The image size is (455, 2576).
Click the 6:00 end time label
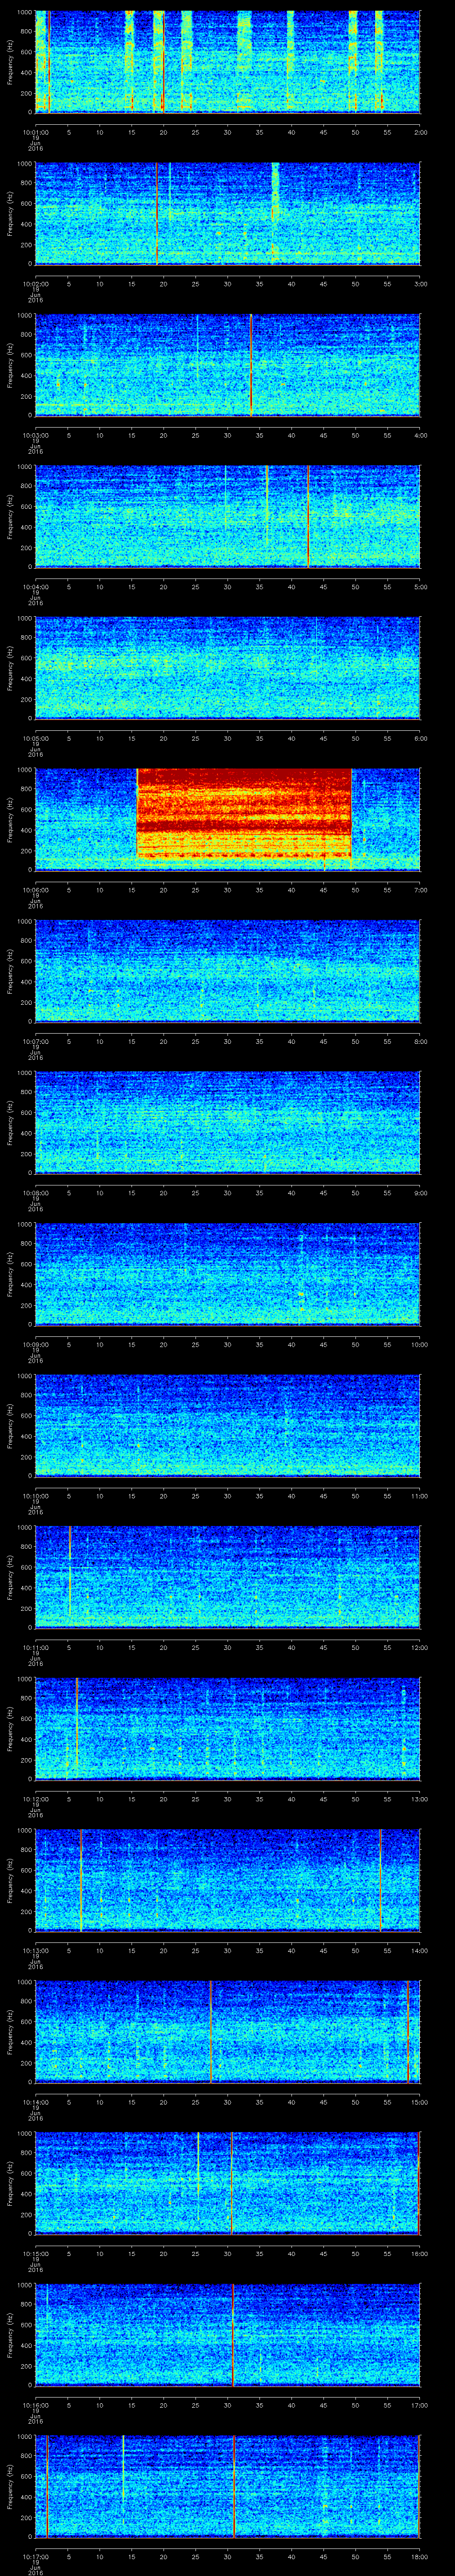click(x=420, y=737)
